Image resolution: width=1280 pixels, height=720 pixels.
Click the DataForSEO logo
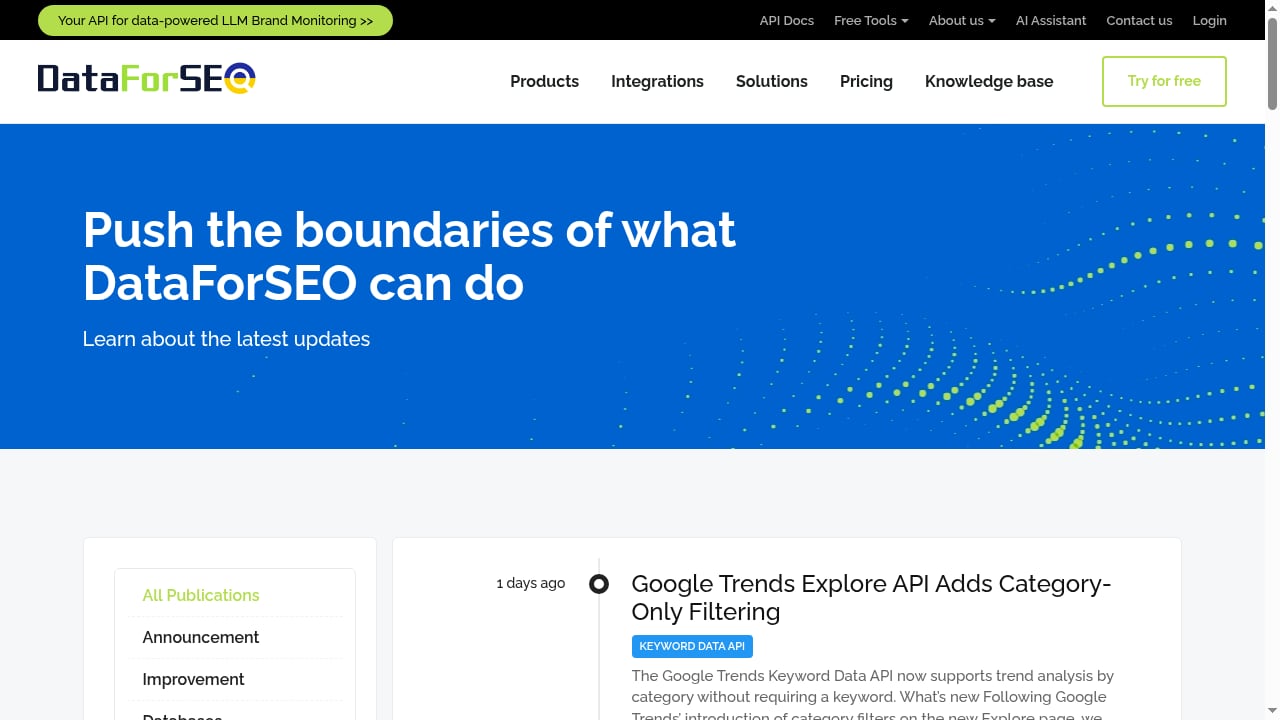pyautogui.click(x=147, y=79)
